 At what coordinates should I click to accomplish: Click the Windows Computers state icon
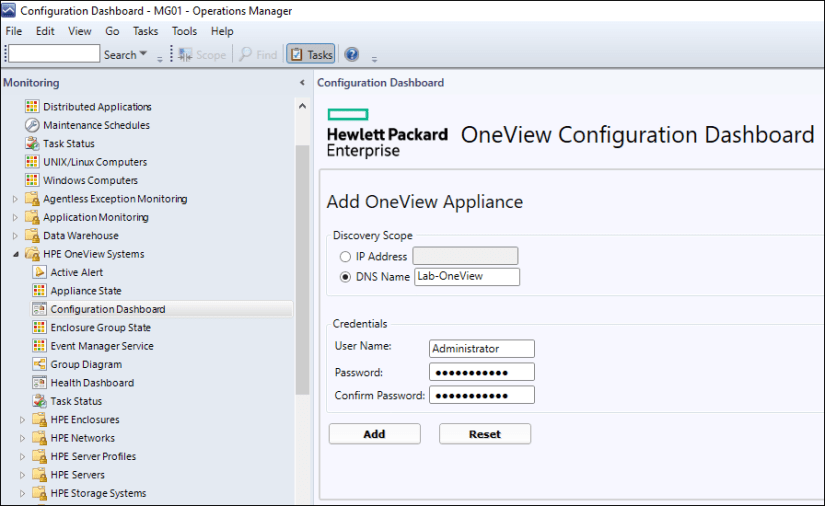(x=32, y=180)
